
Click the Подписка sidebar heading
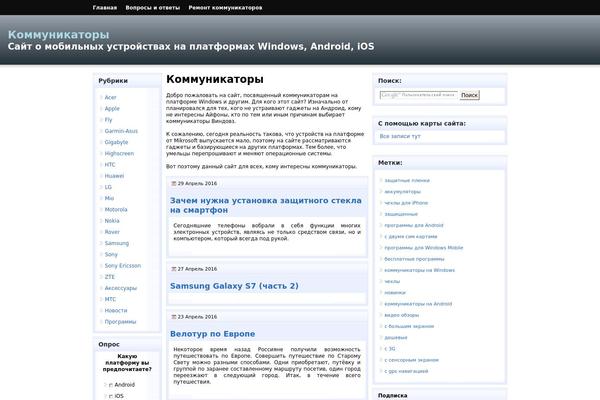point(393,395)
